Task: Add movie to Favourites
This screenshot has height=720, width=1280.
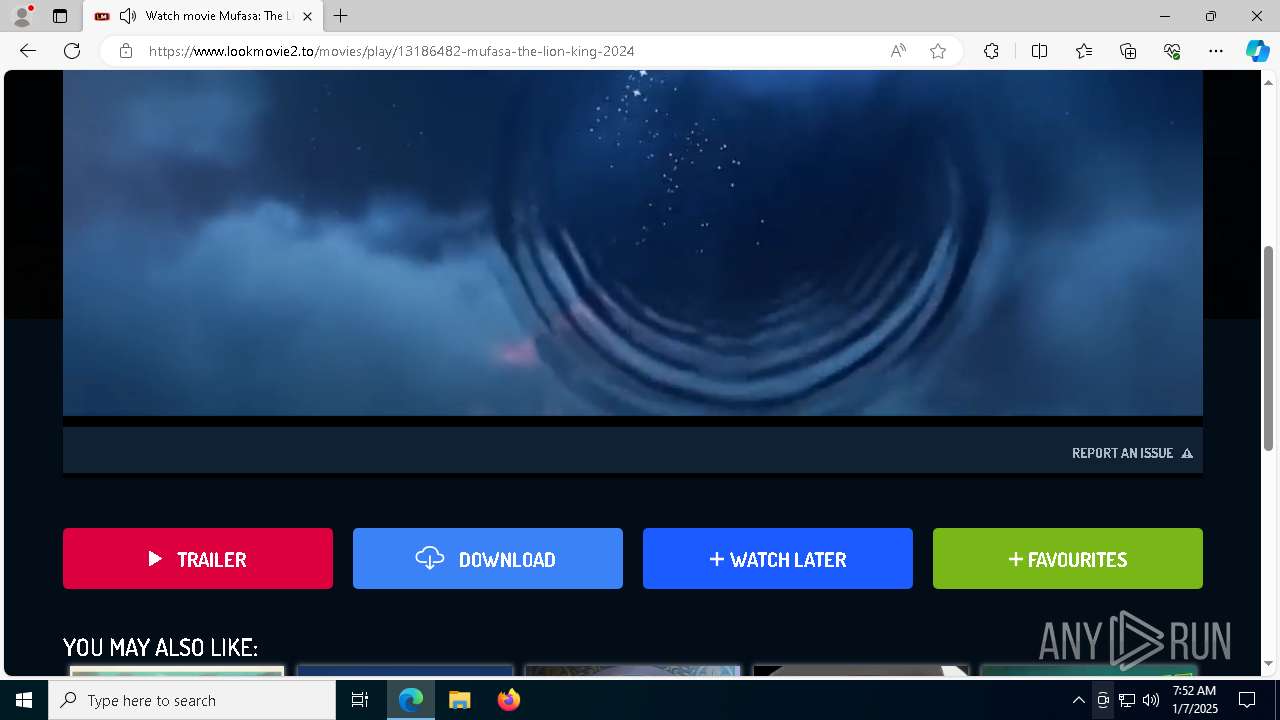Action: [x=1068, y=559]
